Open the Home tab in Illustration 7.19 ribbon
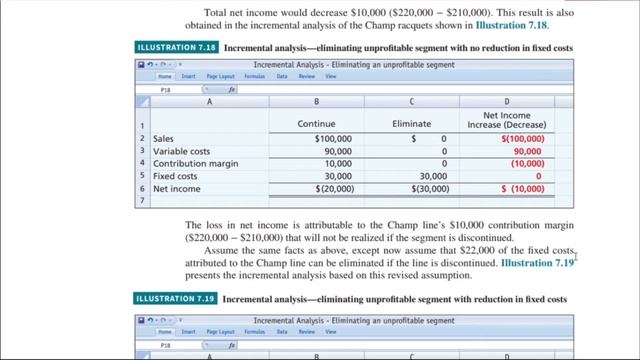The image size is (640, 360). (x=165, y=332)
